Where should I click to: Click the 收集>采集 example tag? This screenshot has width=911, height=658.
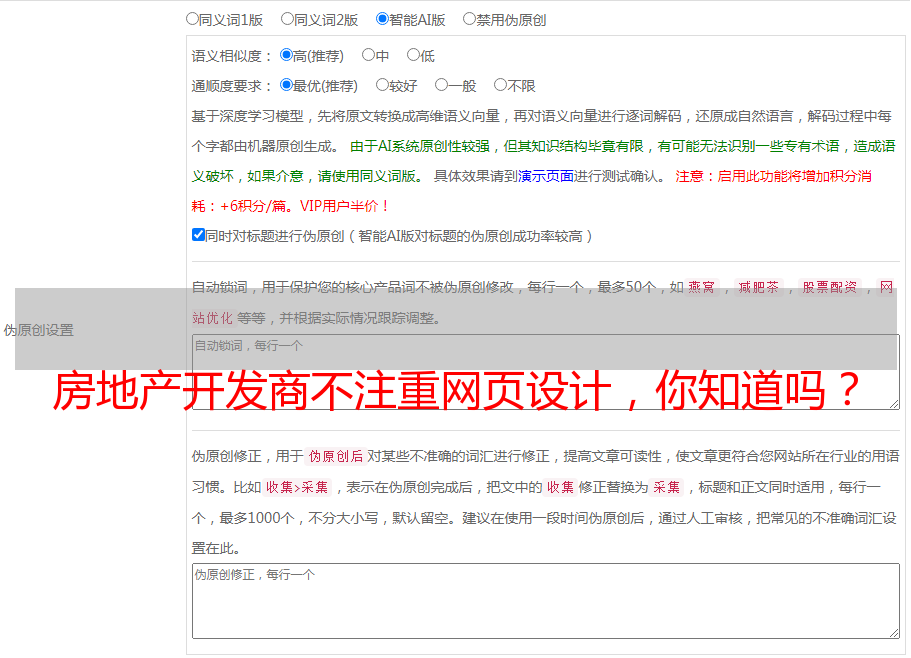297,487
